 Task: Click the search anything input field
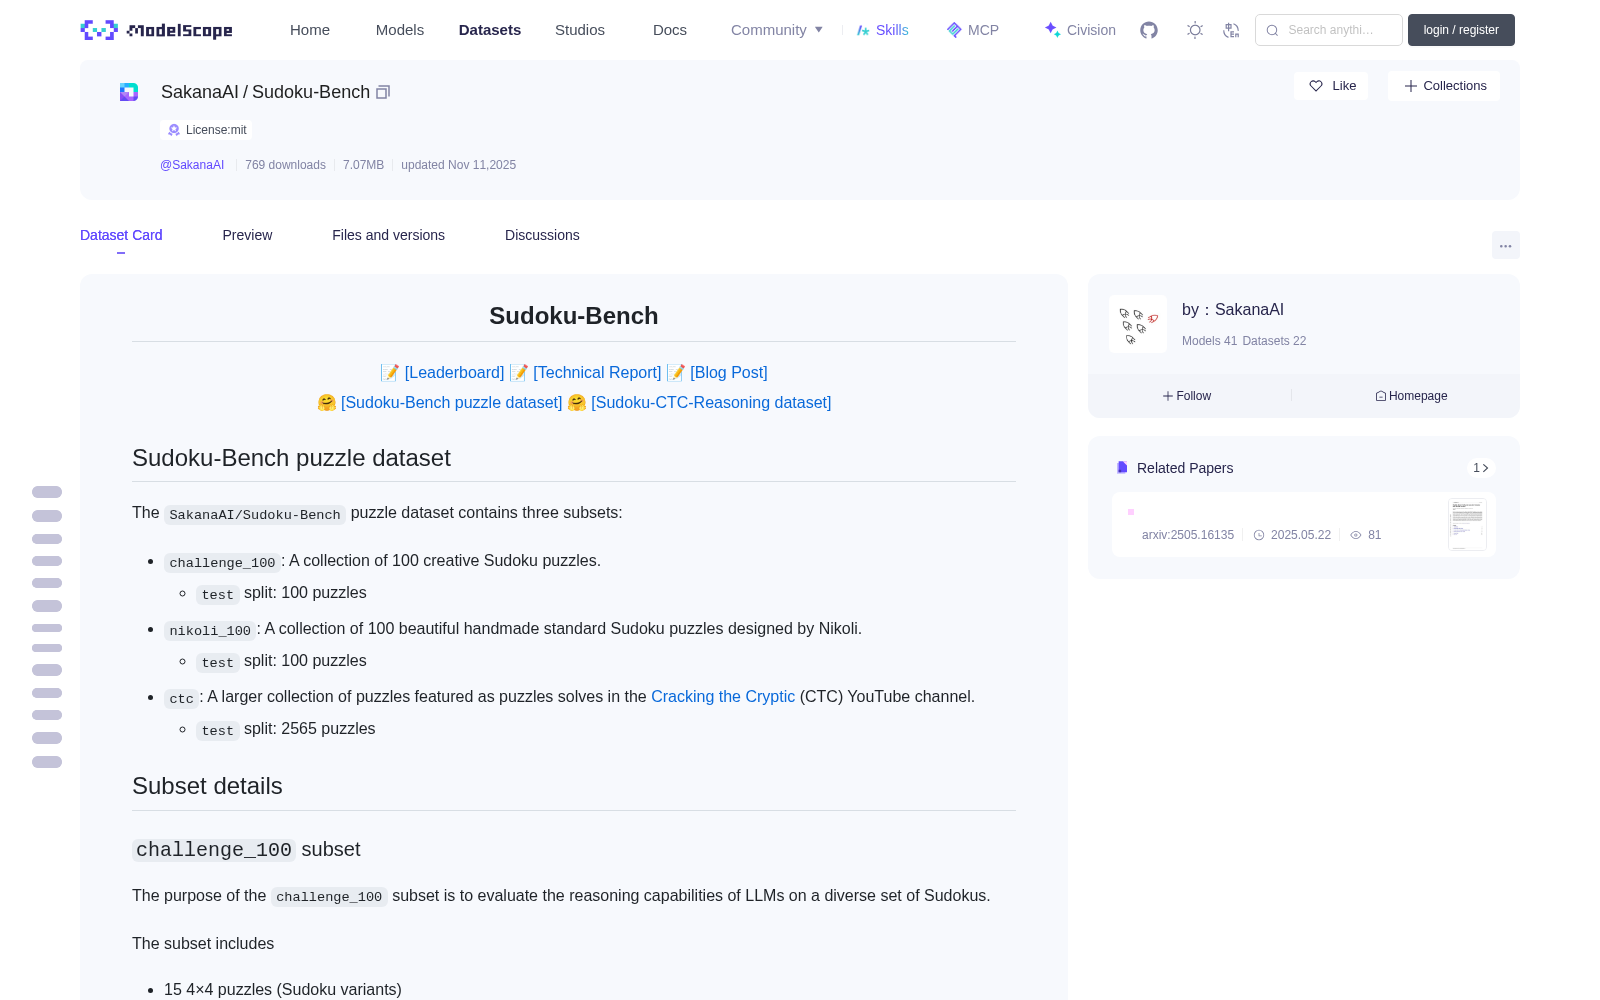point(1329,30)
